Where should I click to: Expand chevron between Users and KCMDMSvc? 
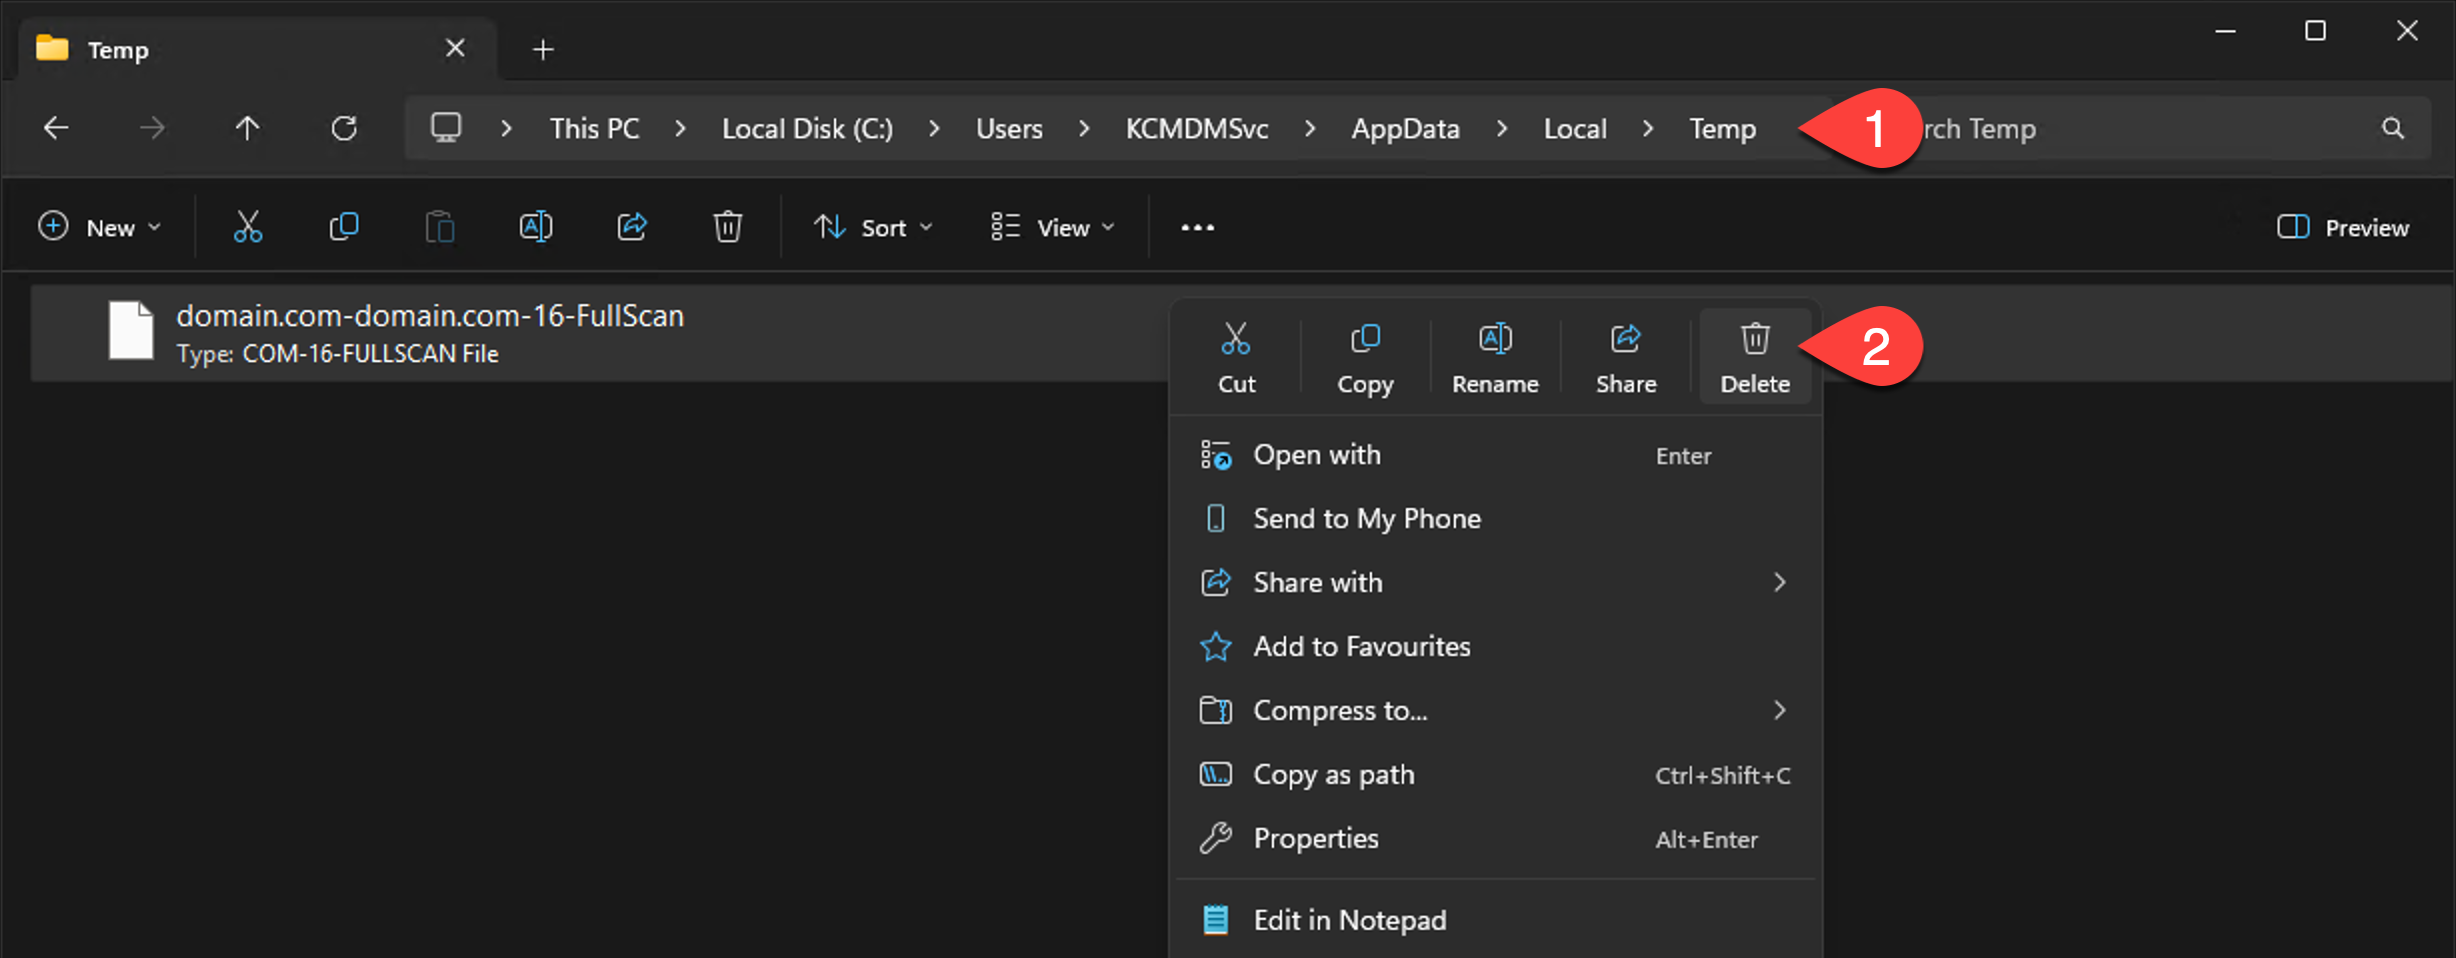1084,128
